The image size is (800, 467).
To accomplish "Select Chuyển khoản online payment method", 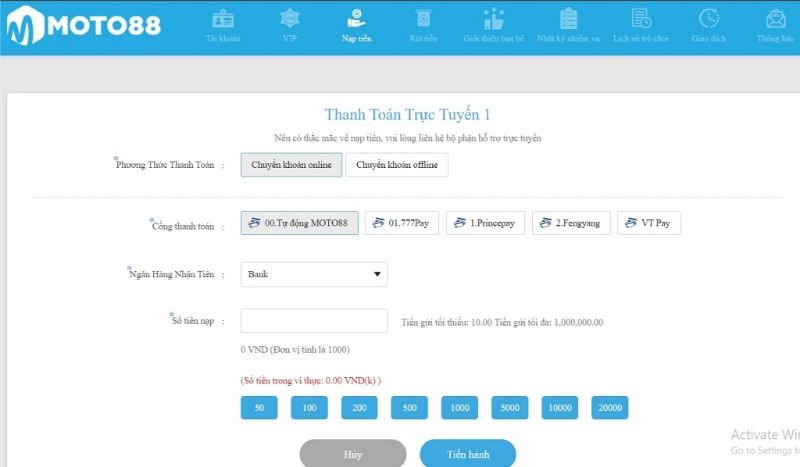I will pos(291,165).
